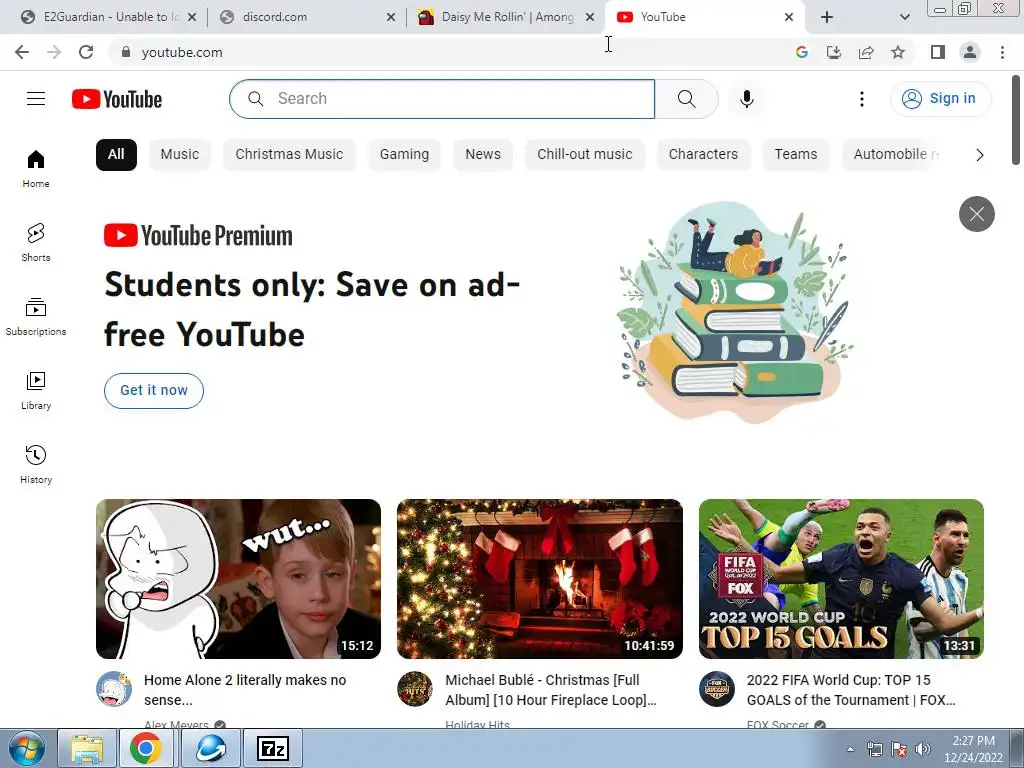Go to Home in sidebar
This screenshot has height=768, width=1024.
click(36, 168)
